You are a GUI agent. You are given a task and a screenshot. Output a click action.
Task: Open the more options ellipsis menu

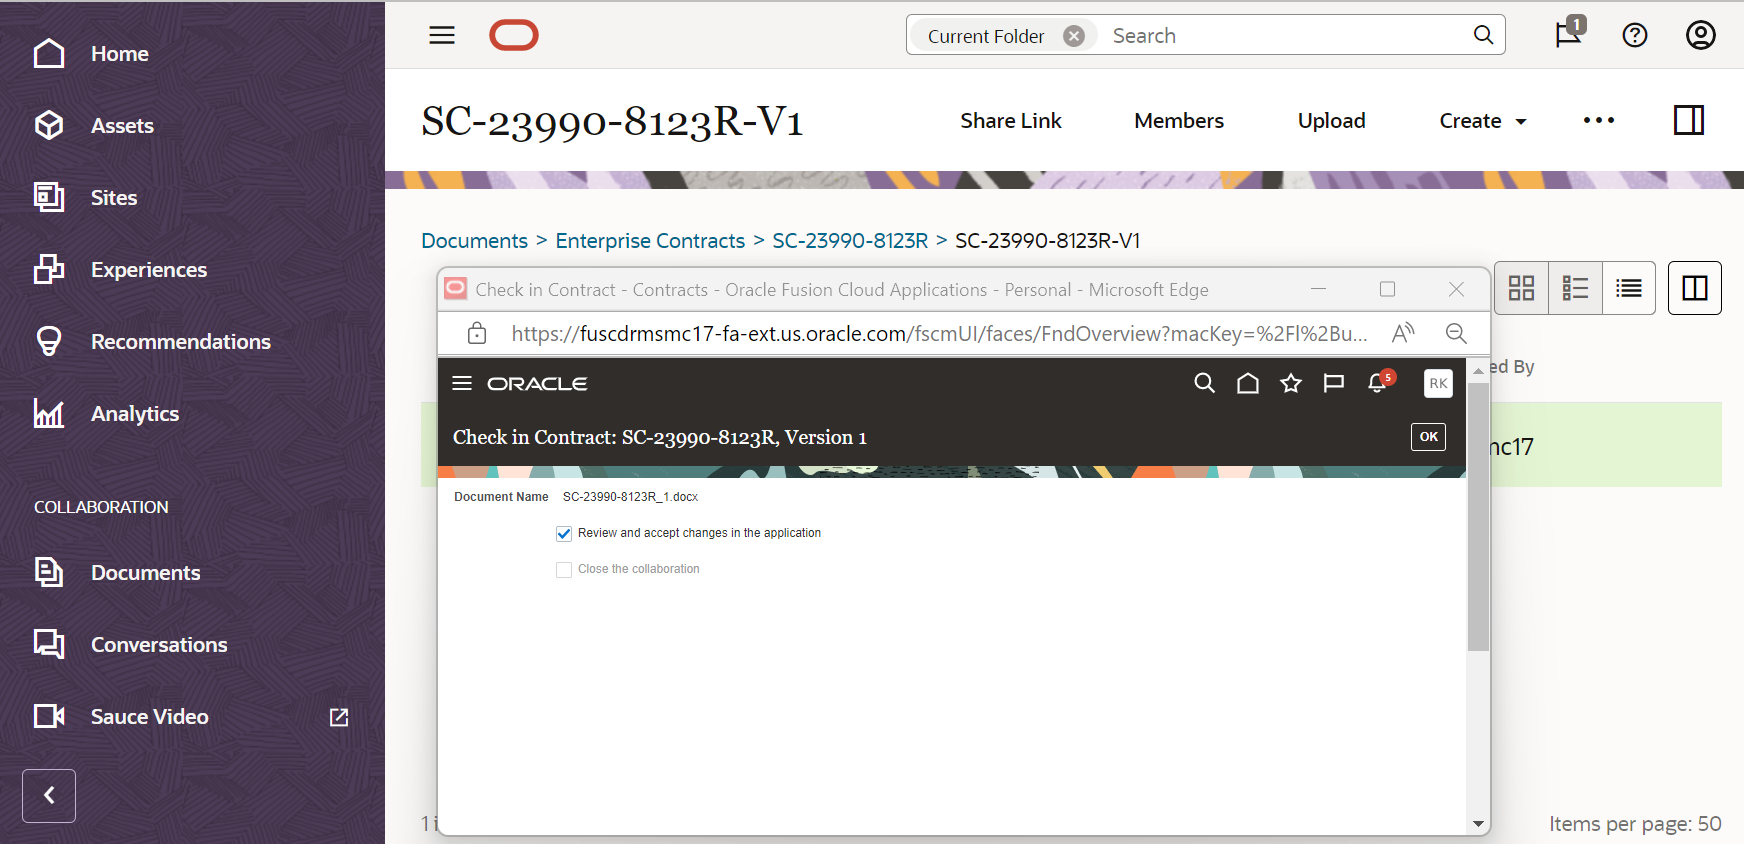(1599, 120)
